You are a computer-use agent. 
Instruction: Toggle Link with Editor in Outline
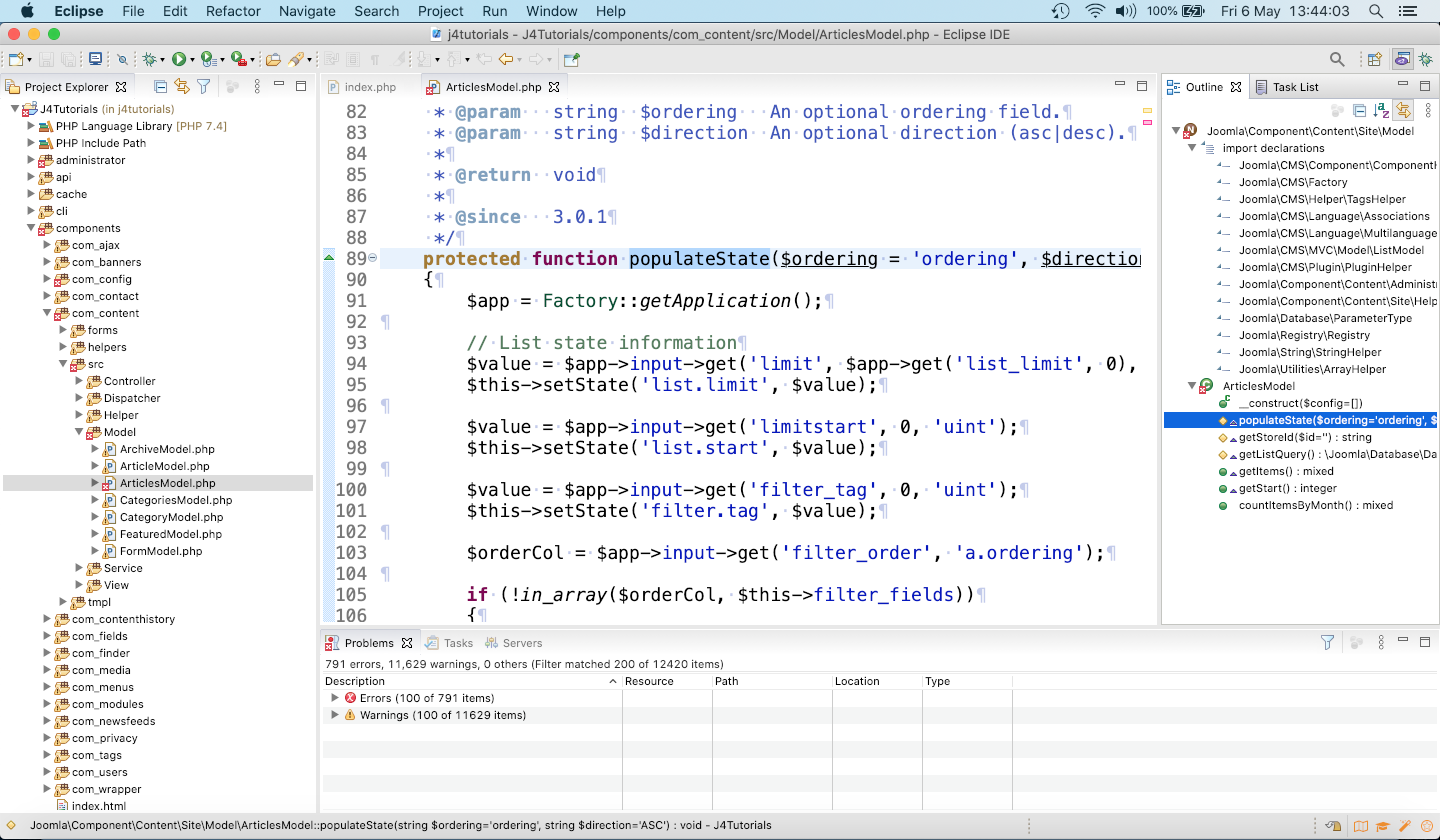[1403, 110]
